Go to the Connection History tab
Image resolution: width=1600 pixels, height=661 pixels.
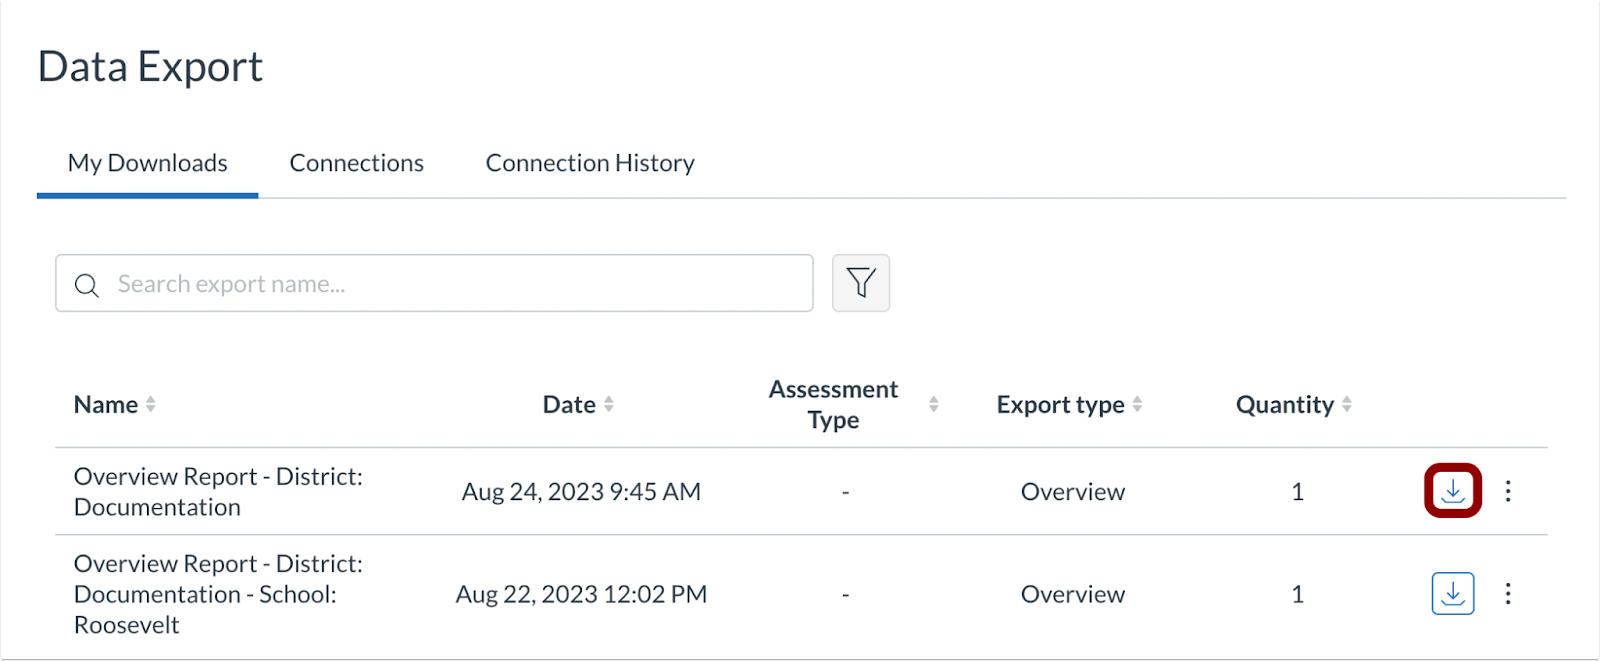(590, 163)
